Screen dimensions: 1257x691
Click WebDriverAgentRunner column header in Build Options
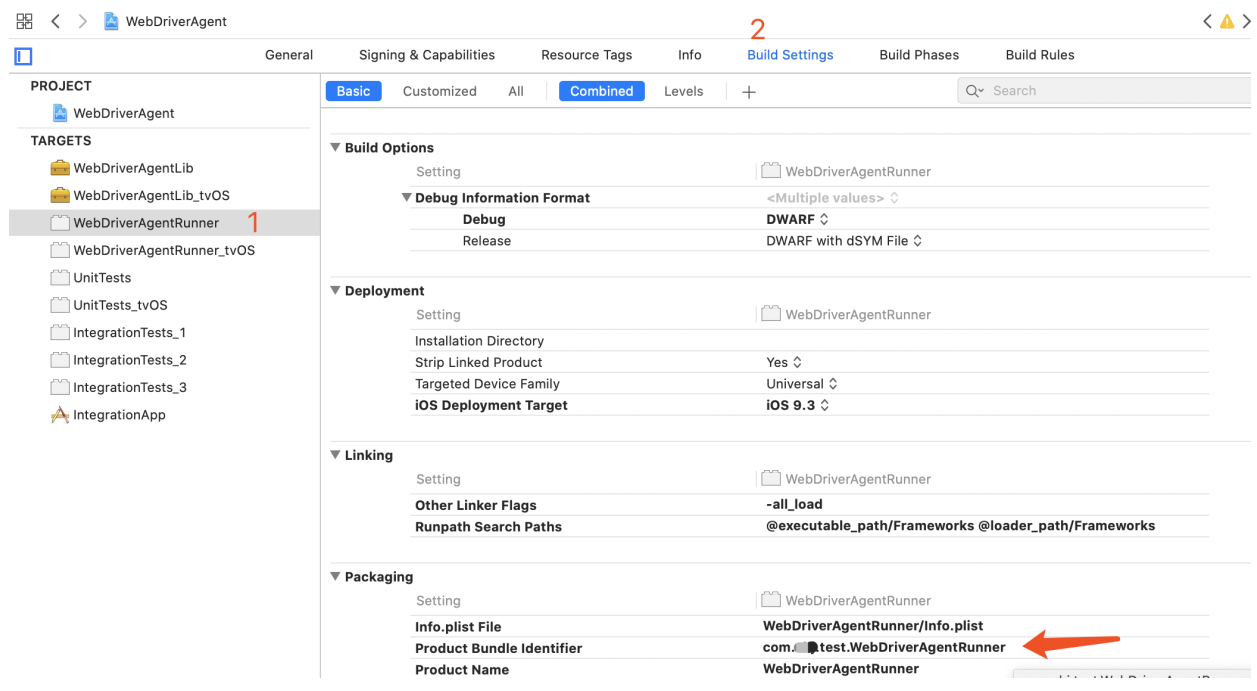[x=847, y=172]
